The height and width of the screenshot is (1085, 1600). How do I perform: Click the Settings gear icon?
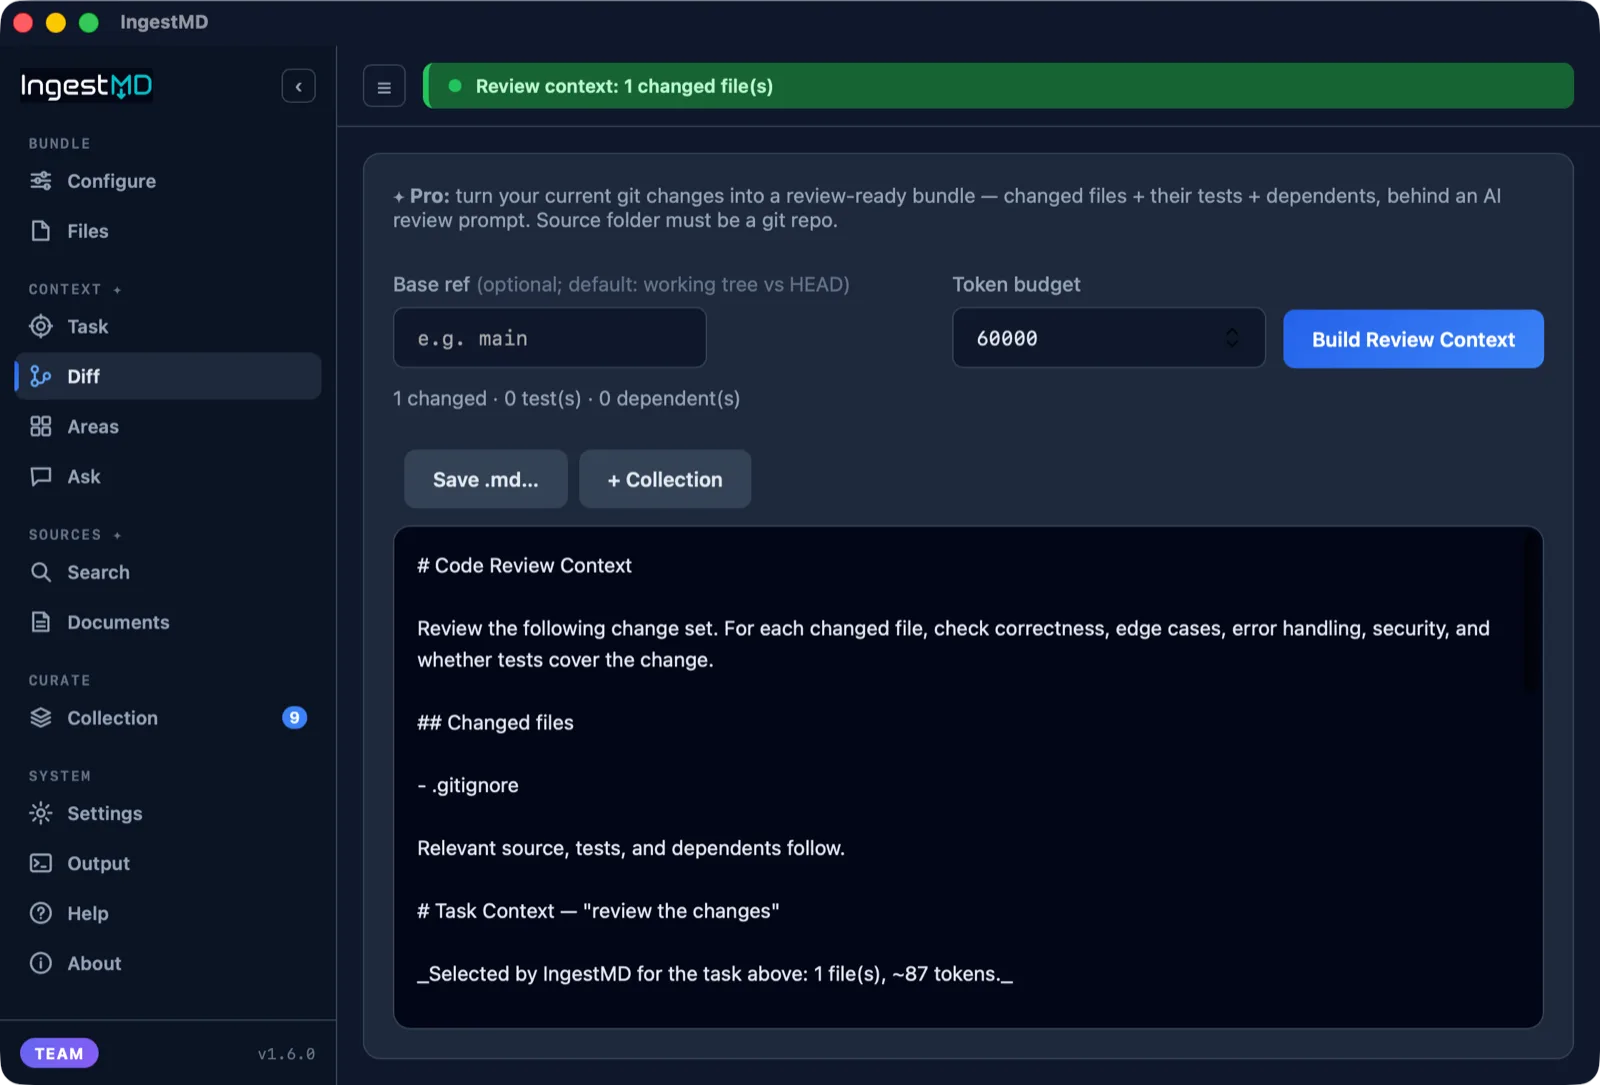(41, 814)
